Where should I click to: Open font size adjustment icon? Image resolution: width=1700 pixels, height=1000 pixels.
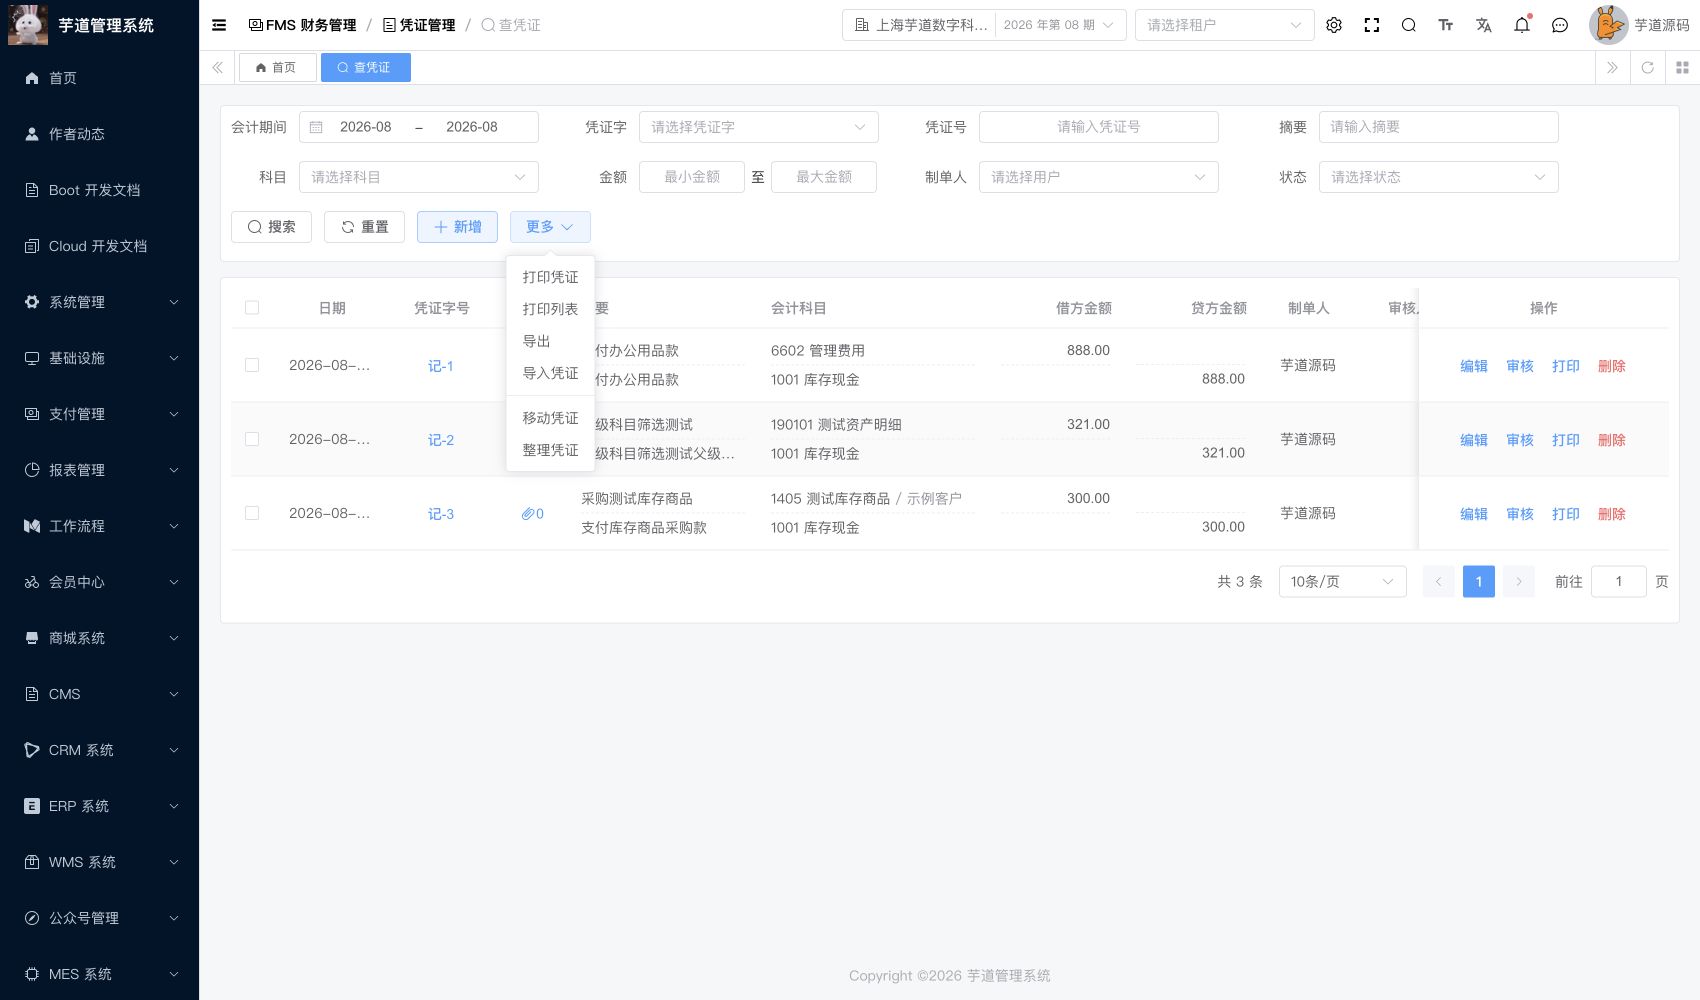[1446, 25]
